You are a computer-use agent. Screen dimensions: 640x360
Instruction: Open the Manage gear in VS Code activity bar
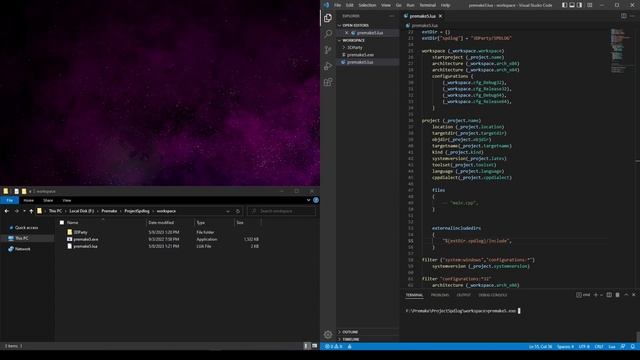tap(328, 335)
